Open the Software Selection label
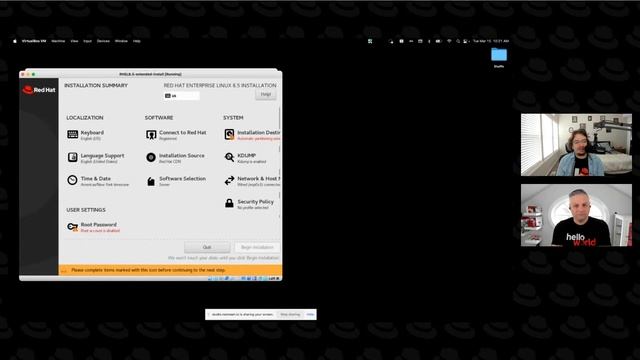Screen dimensions: 640x360 pyautogui.click(x=182, y=178)
